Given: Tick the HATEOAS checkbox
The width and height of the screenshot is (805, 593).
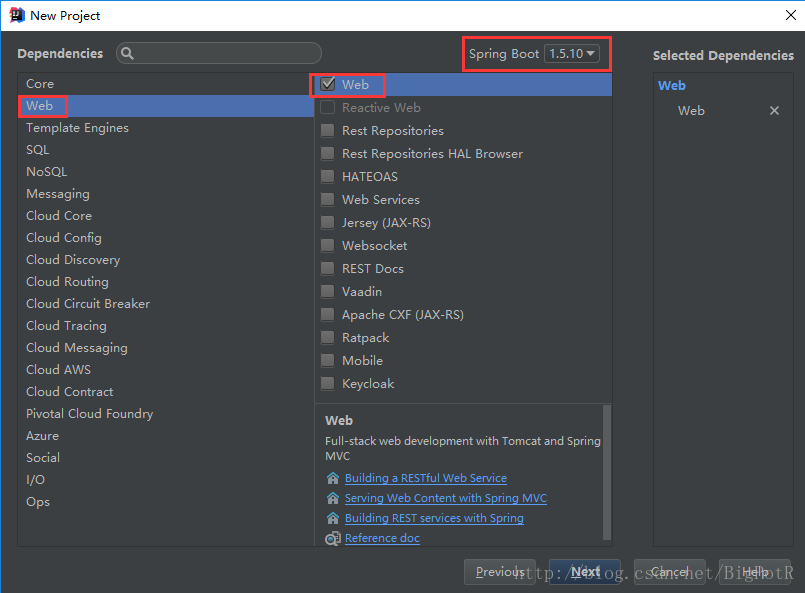Looking at the screenshot, I should coord(328,177).
